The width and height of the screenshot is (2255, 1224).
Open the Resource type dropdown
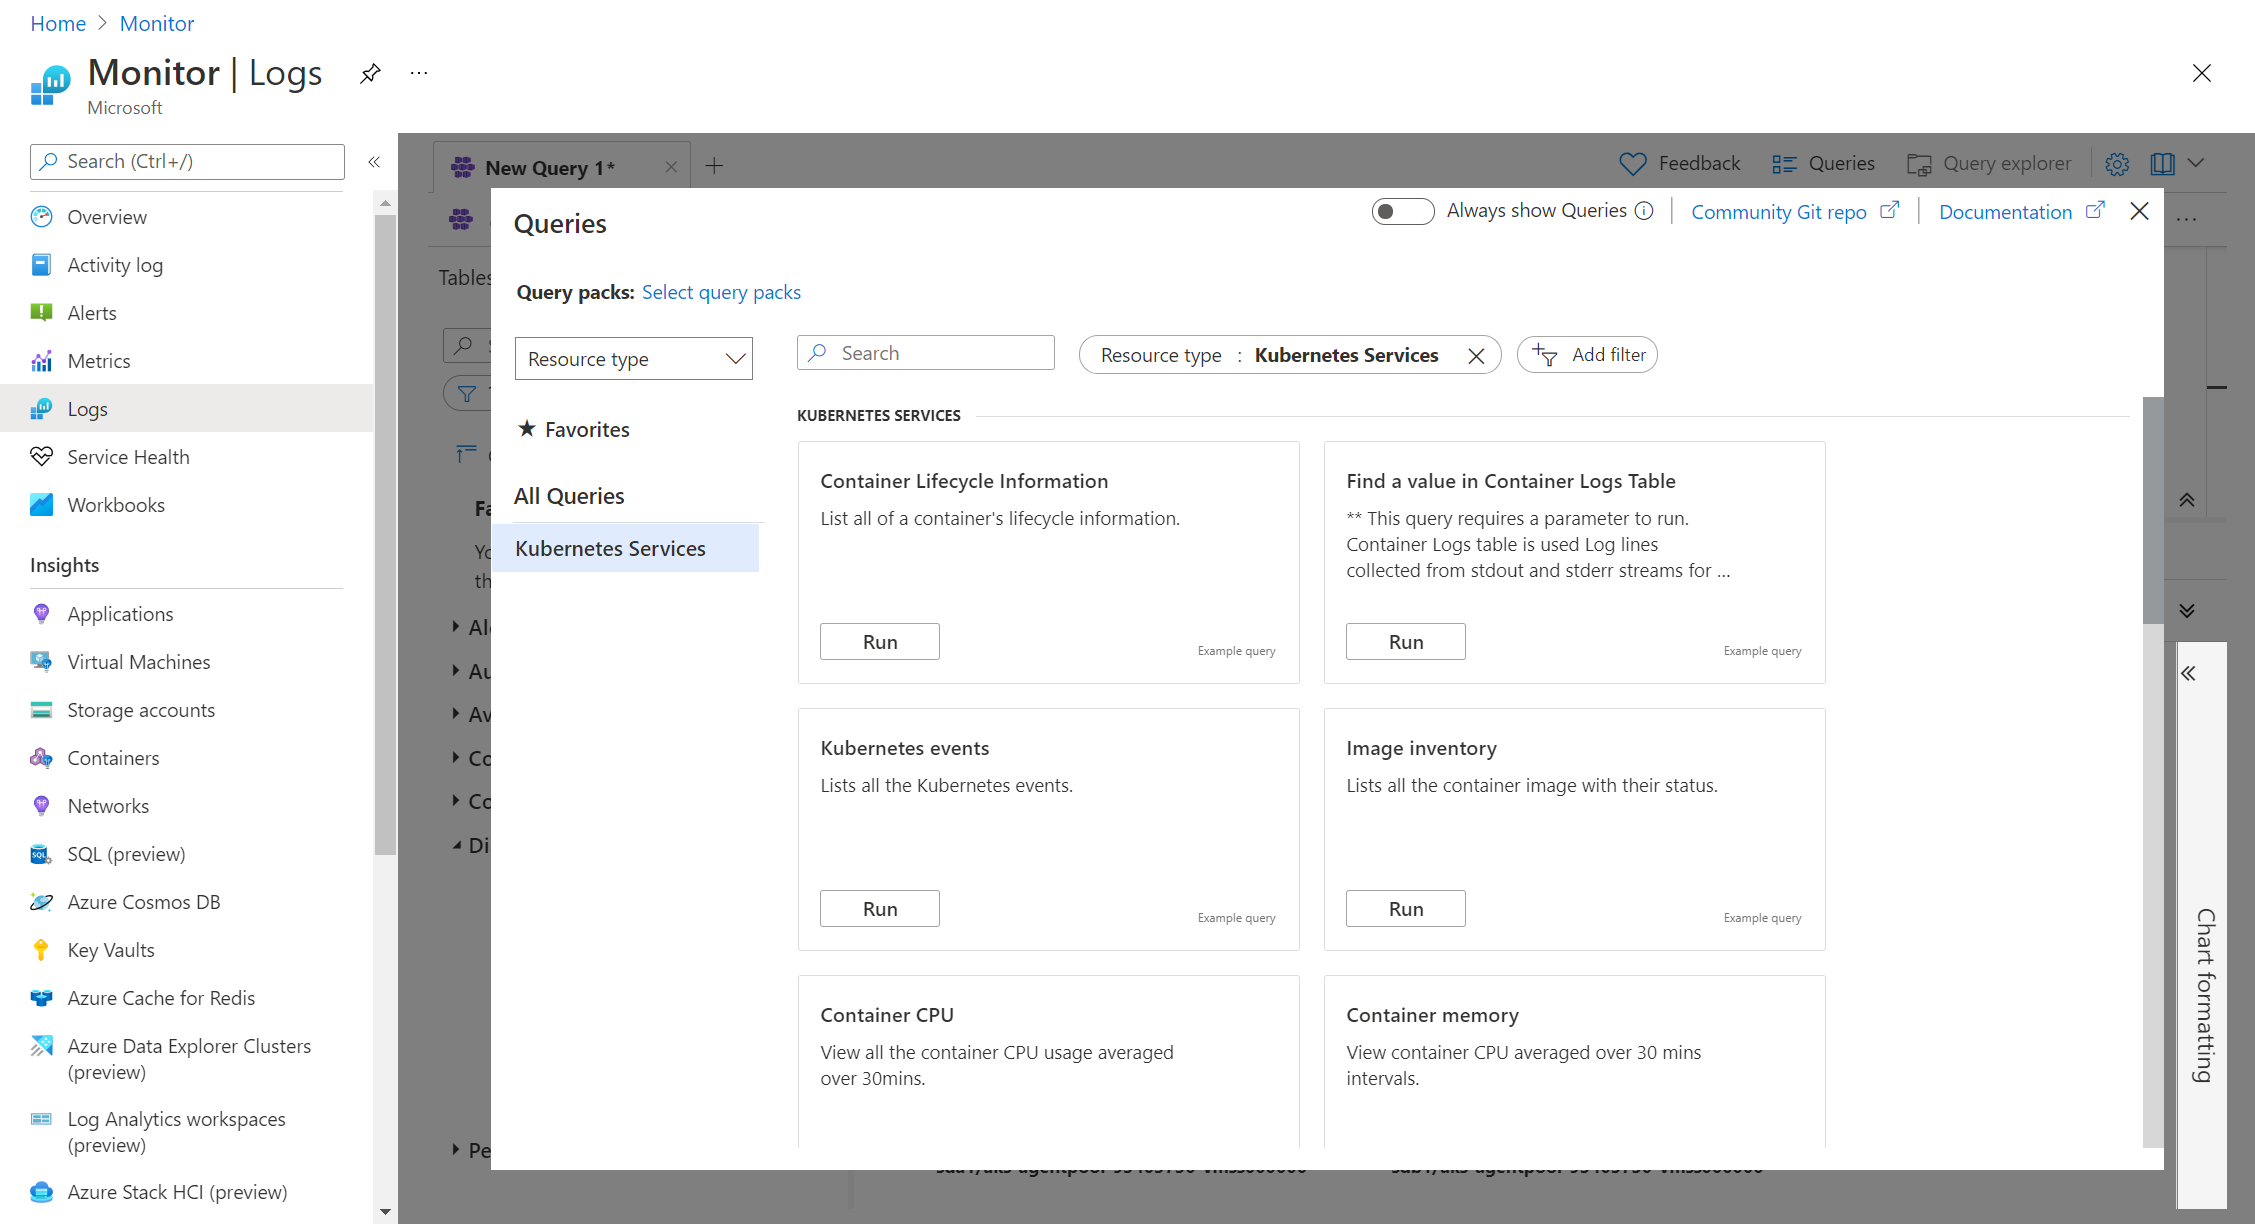tap(633, 358)
